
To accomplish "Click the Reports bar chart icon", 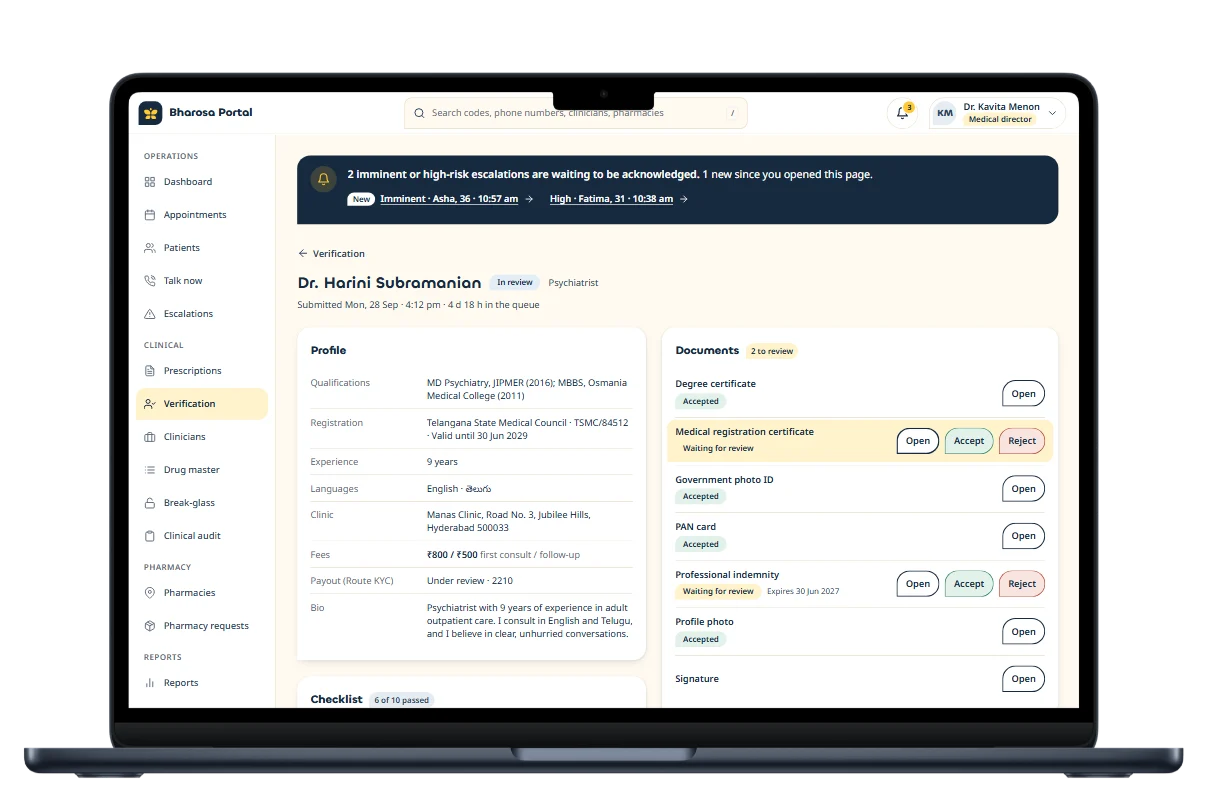I will tap(150, 683).
